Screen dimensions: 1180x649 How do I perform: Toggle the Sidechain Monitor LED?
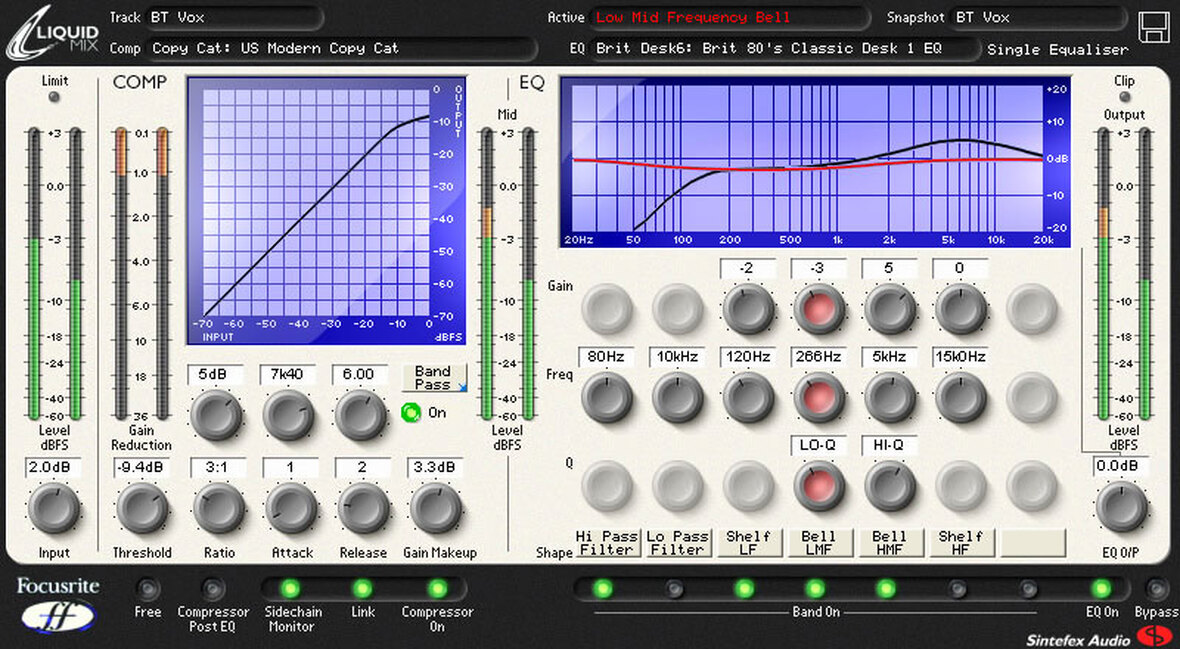pos(289,589)
